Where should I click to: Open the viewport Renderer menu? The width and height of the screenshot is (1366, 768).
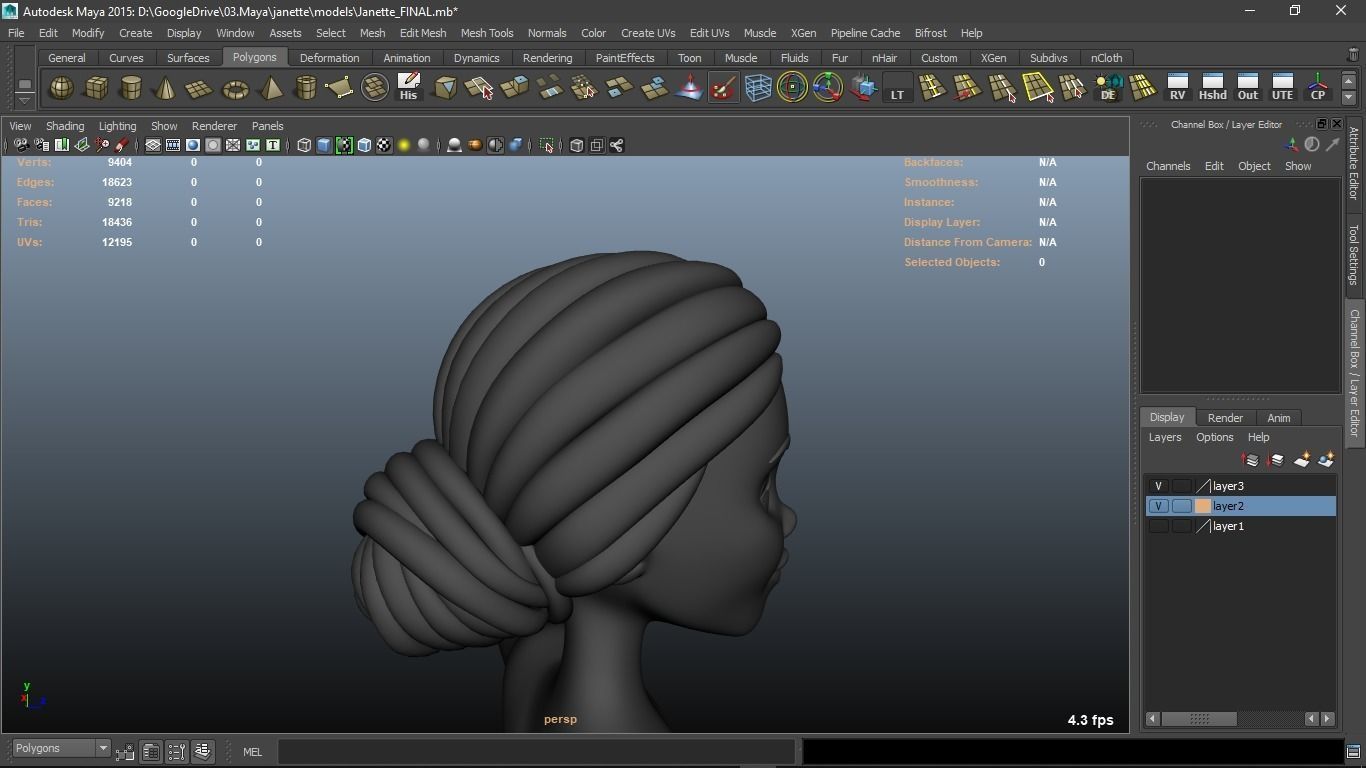214,126
